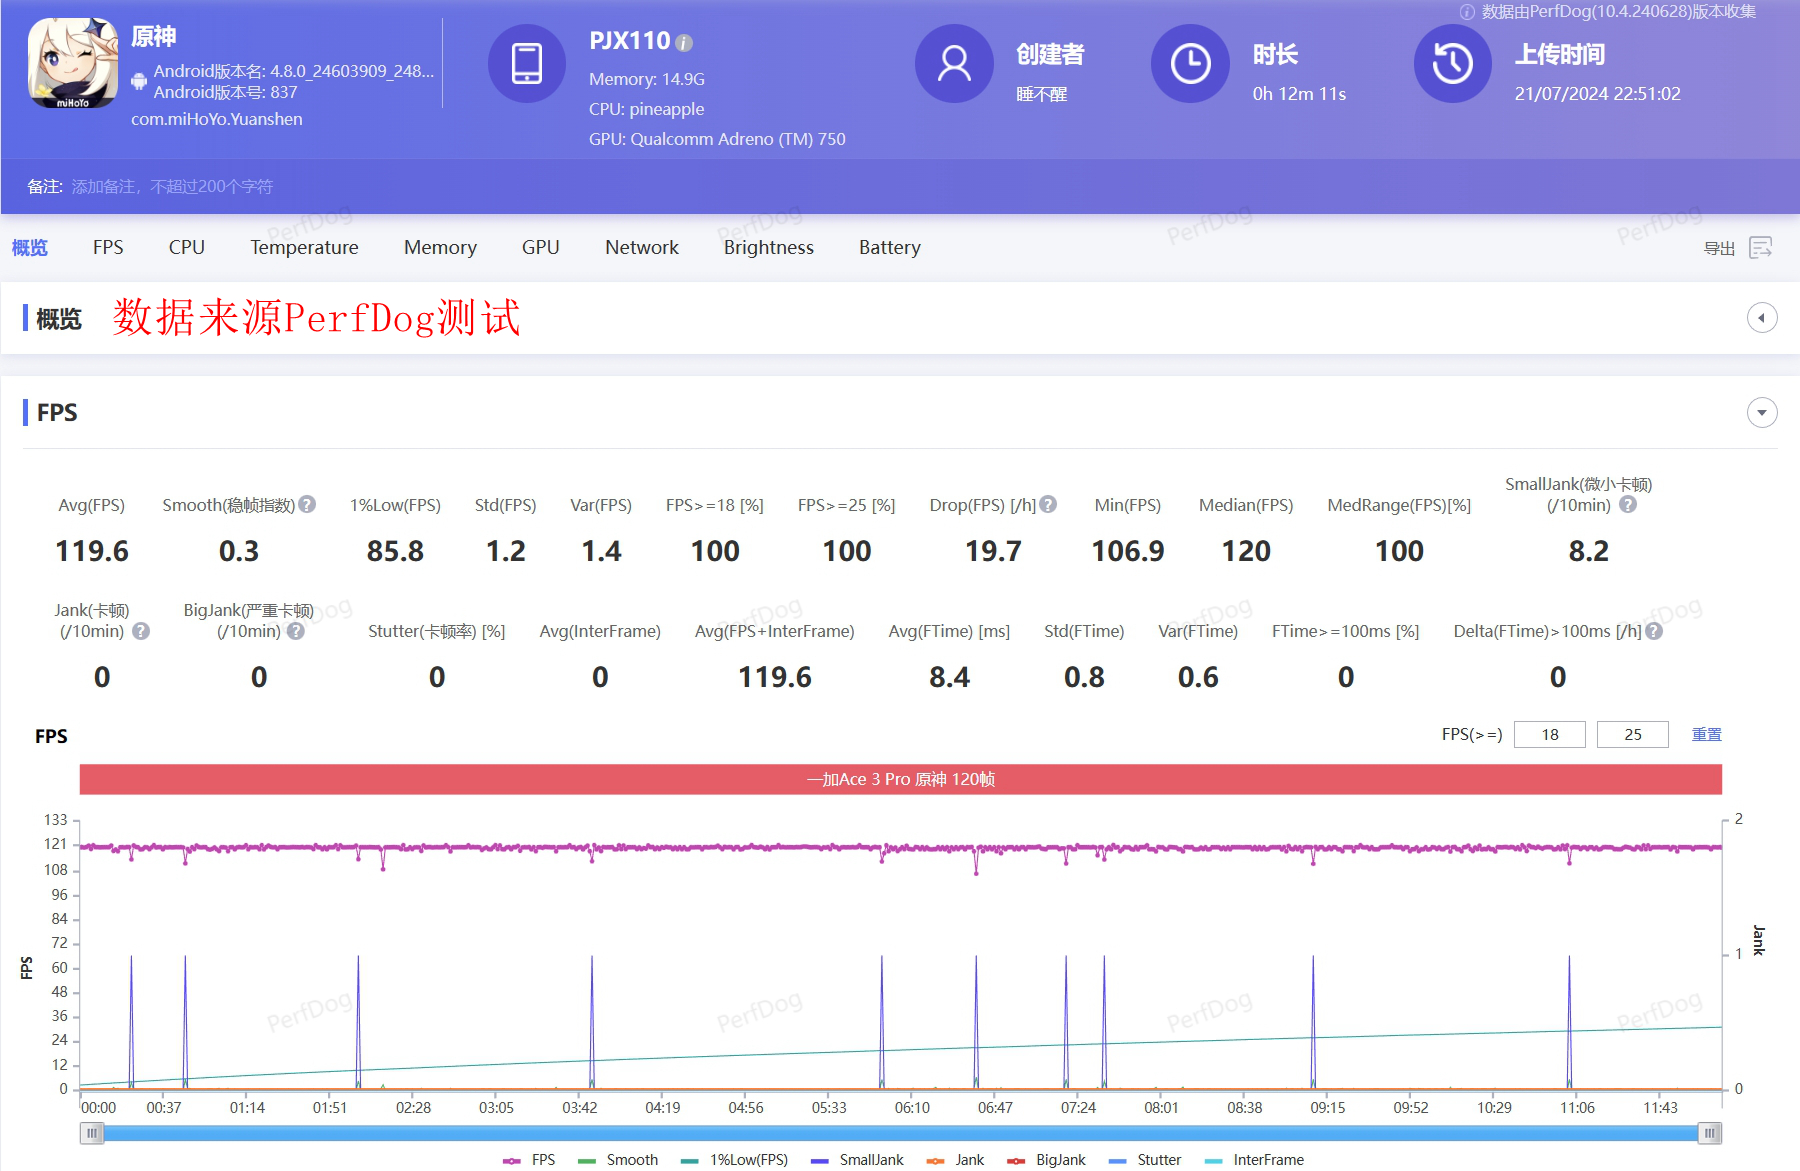Viewport: 1800px width, 1171px height.
Task: Click the FPS threshold field showing 18
Action: coord(1549,735)
